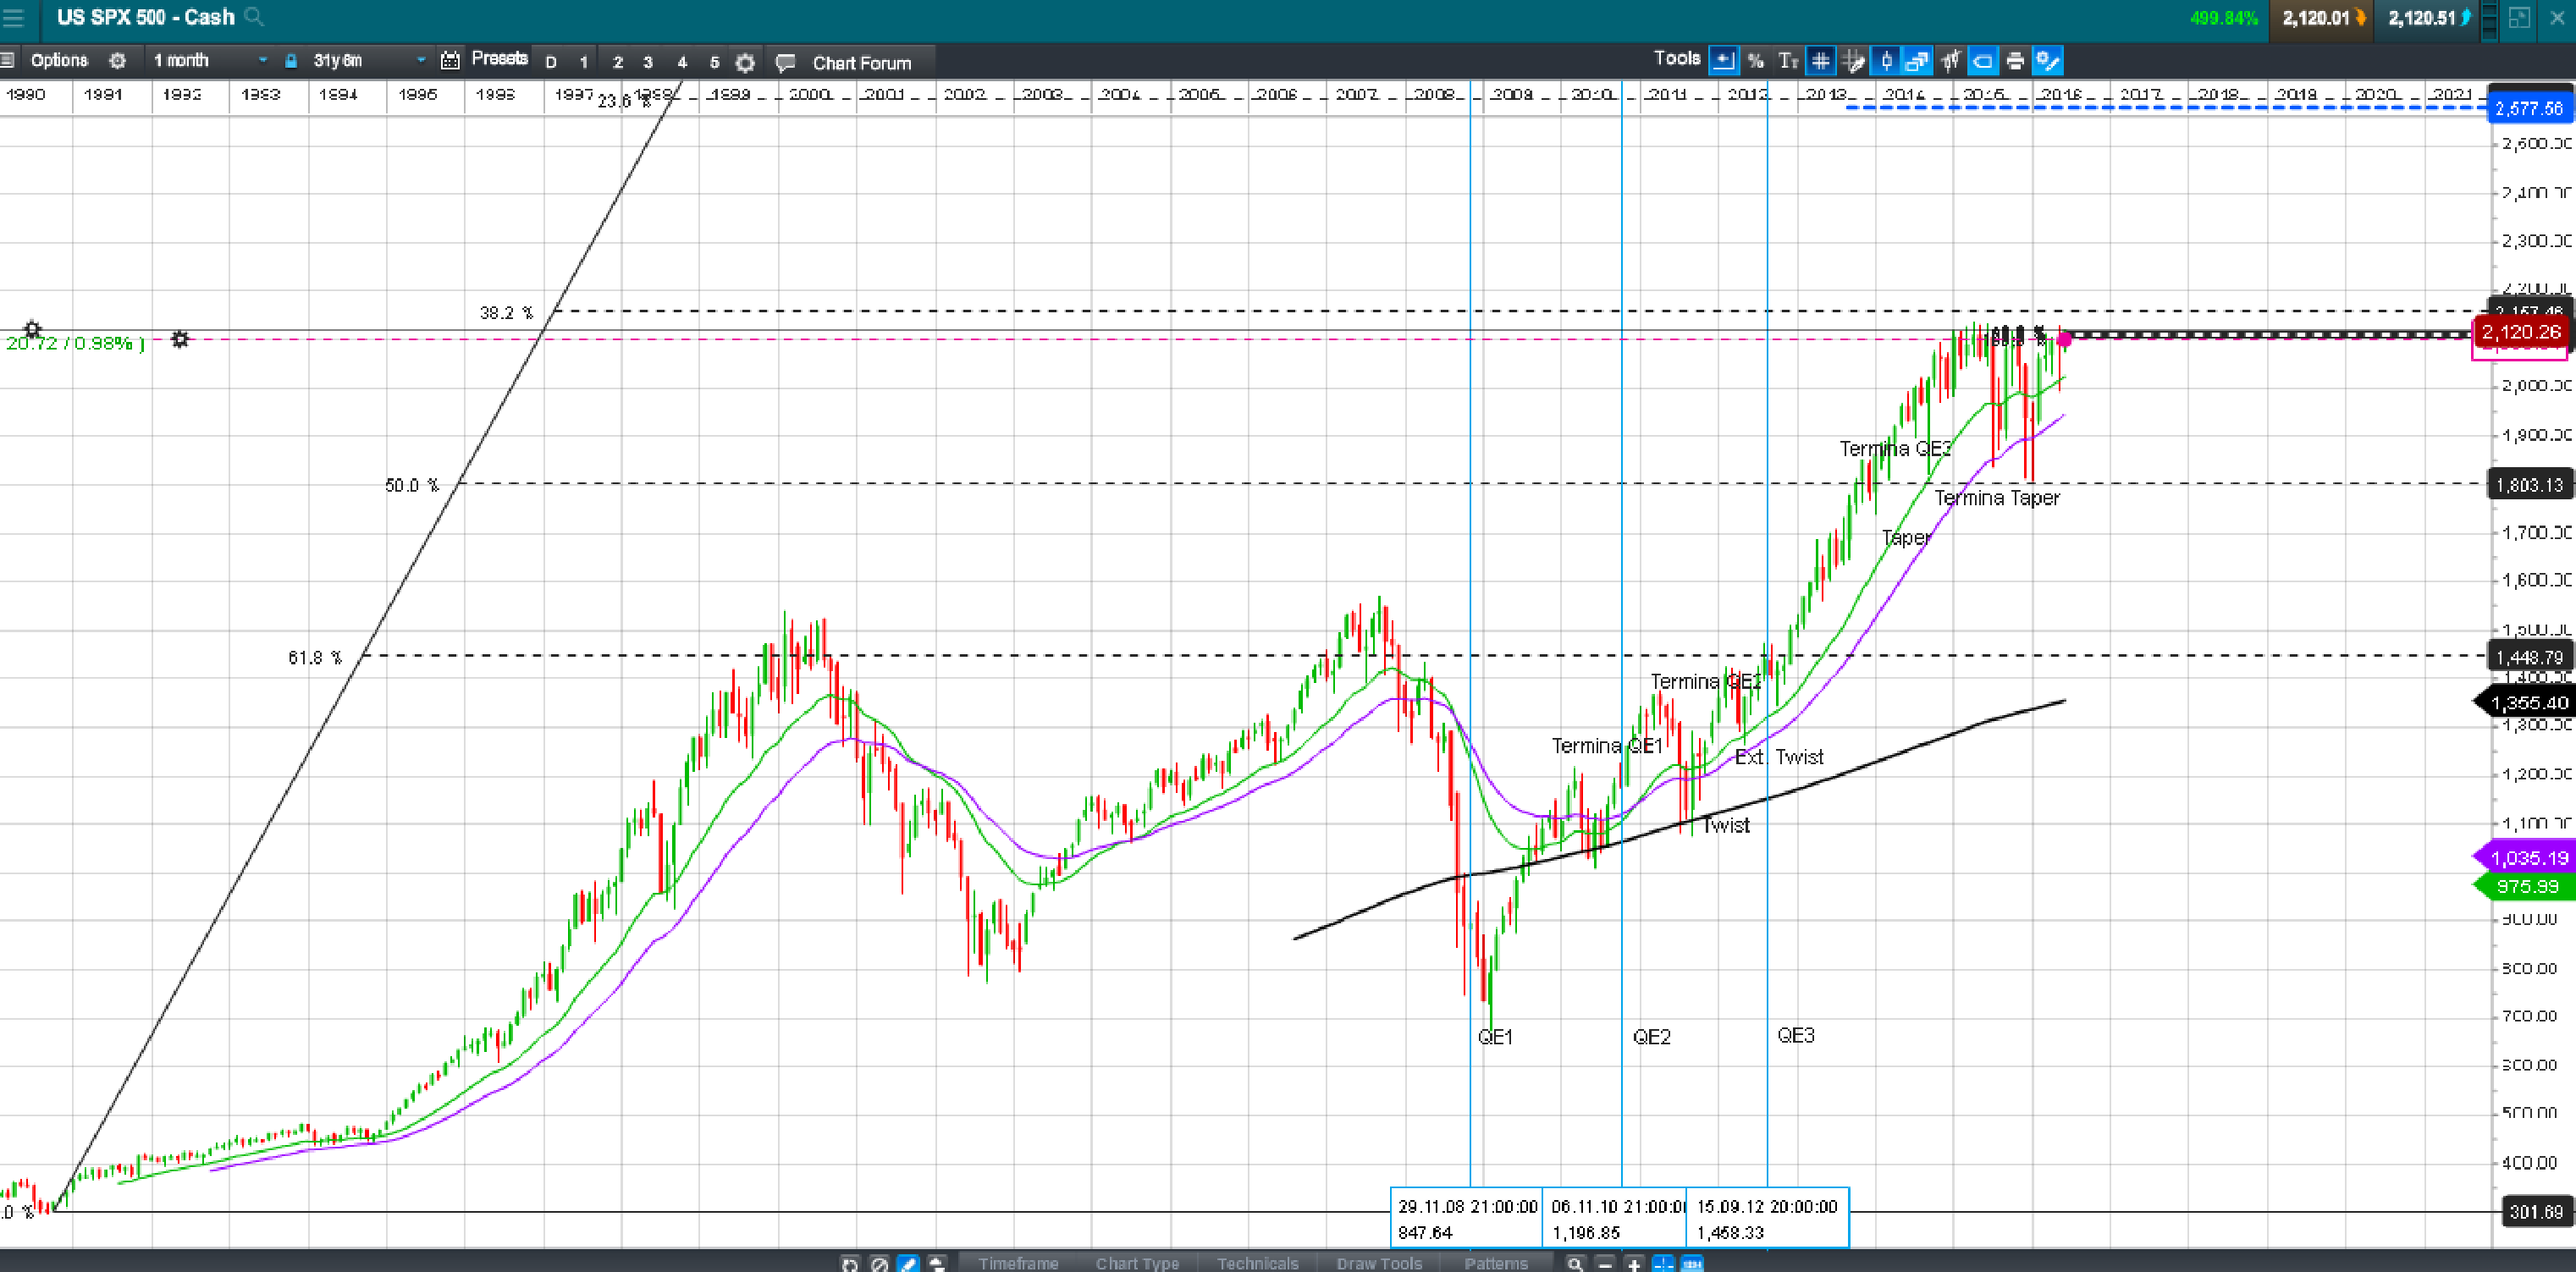Expand the 1 month interval dropdown
The image size is (2576, 1272).
pos(262,61)
